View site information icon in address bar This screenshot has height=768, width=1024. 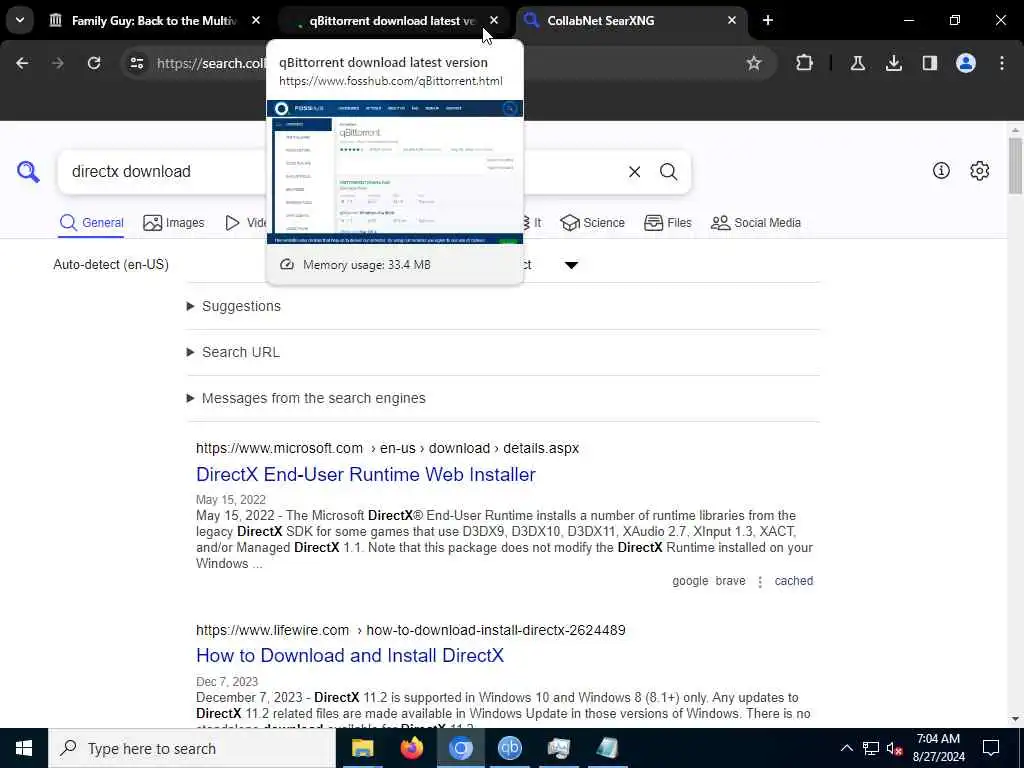point(136,63)
